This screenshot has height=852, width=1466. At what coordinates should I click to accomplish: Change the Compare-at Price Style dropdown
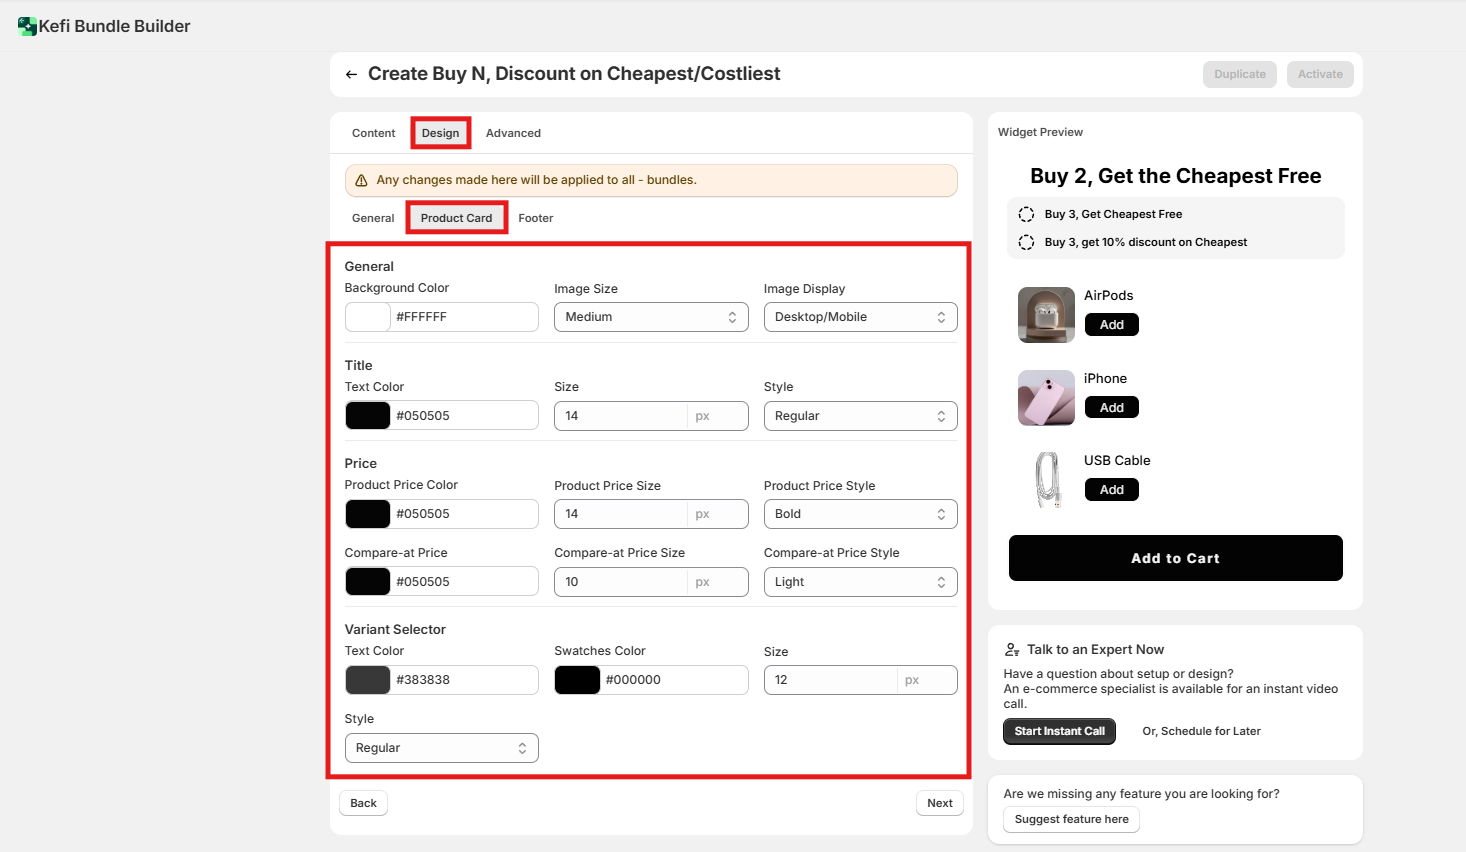(860, 582)
